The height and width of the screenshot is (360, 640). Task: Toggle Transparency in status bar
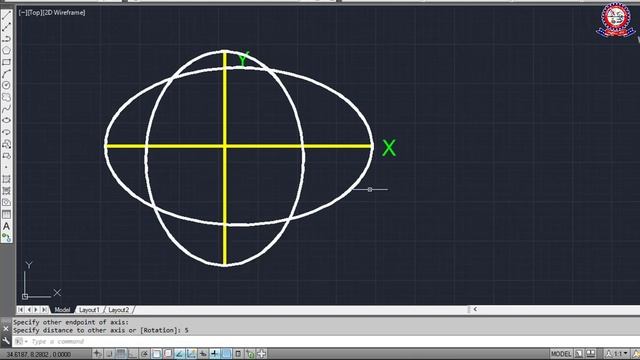(227, 353)
